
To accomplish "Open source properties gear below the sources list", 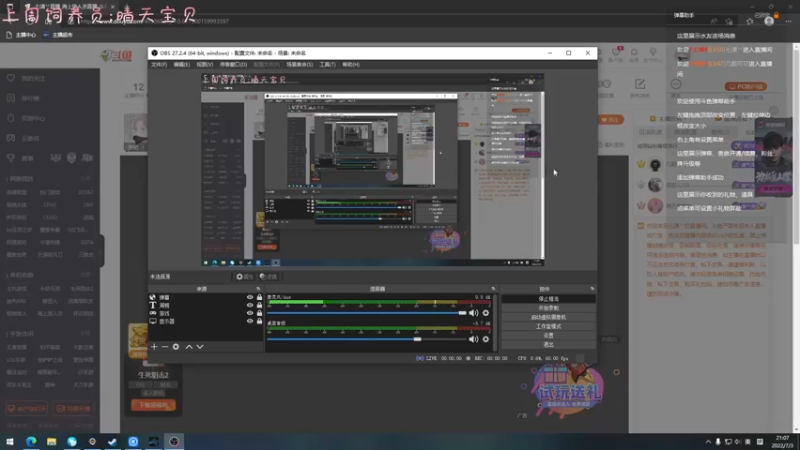I will point(176,346).
